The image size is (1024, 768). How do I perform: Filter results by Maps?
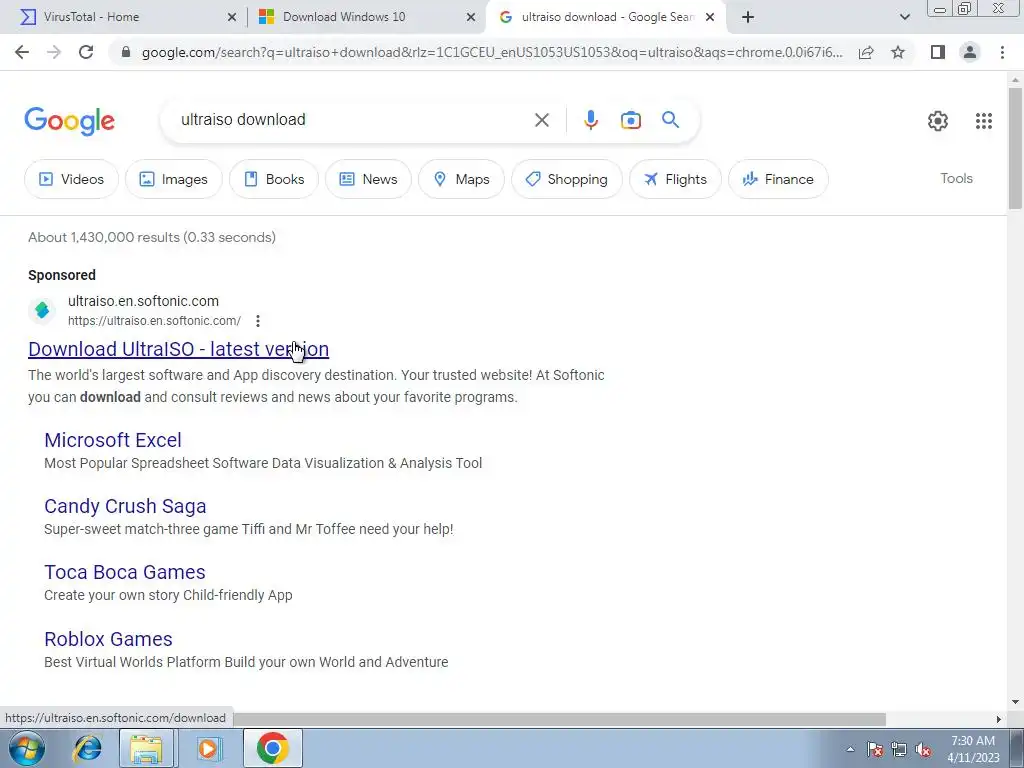pos(461,179)
